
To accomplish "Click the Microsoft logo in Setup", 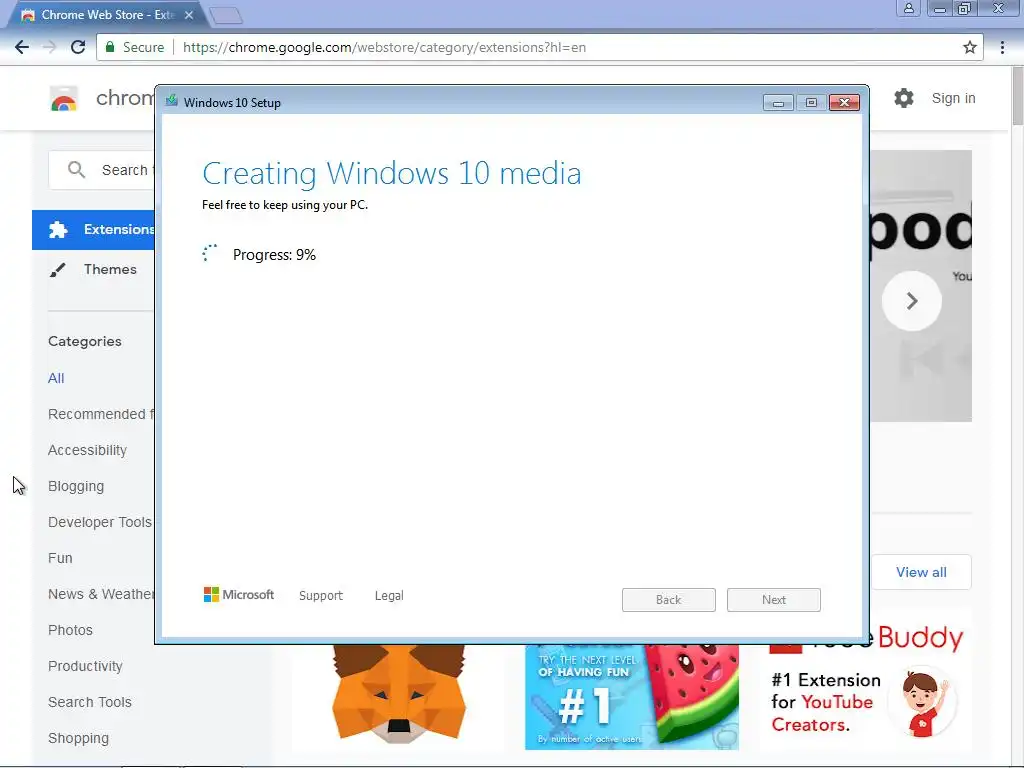I will click(239, 594).
